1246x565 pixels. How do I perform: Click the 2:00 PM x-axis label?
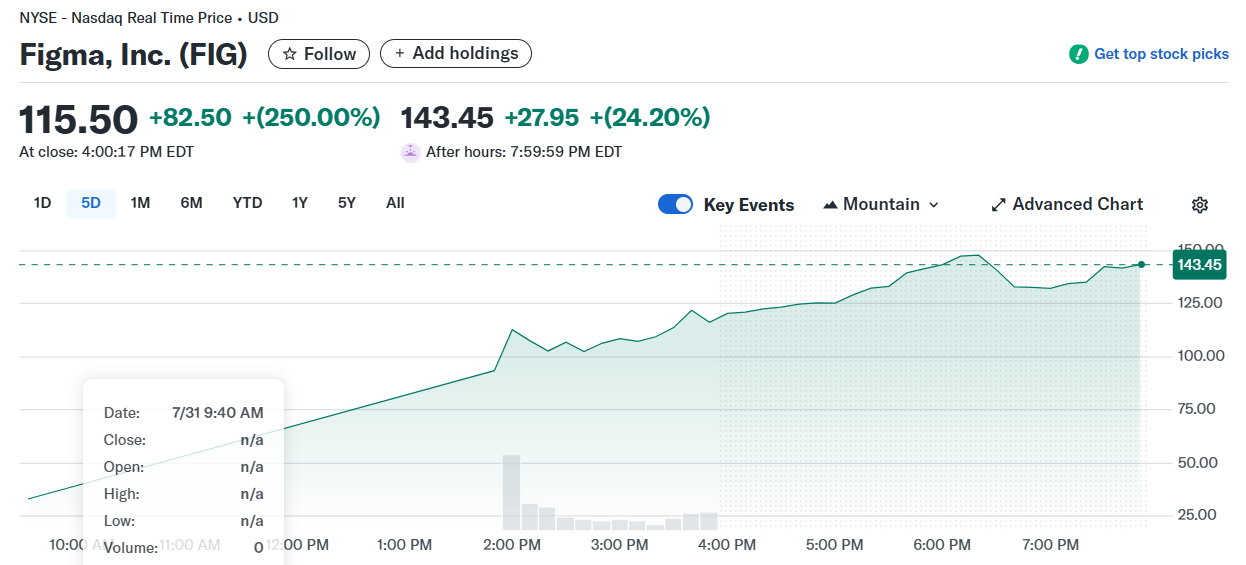click(512, 545)
